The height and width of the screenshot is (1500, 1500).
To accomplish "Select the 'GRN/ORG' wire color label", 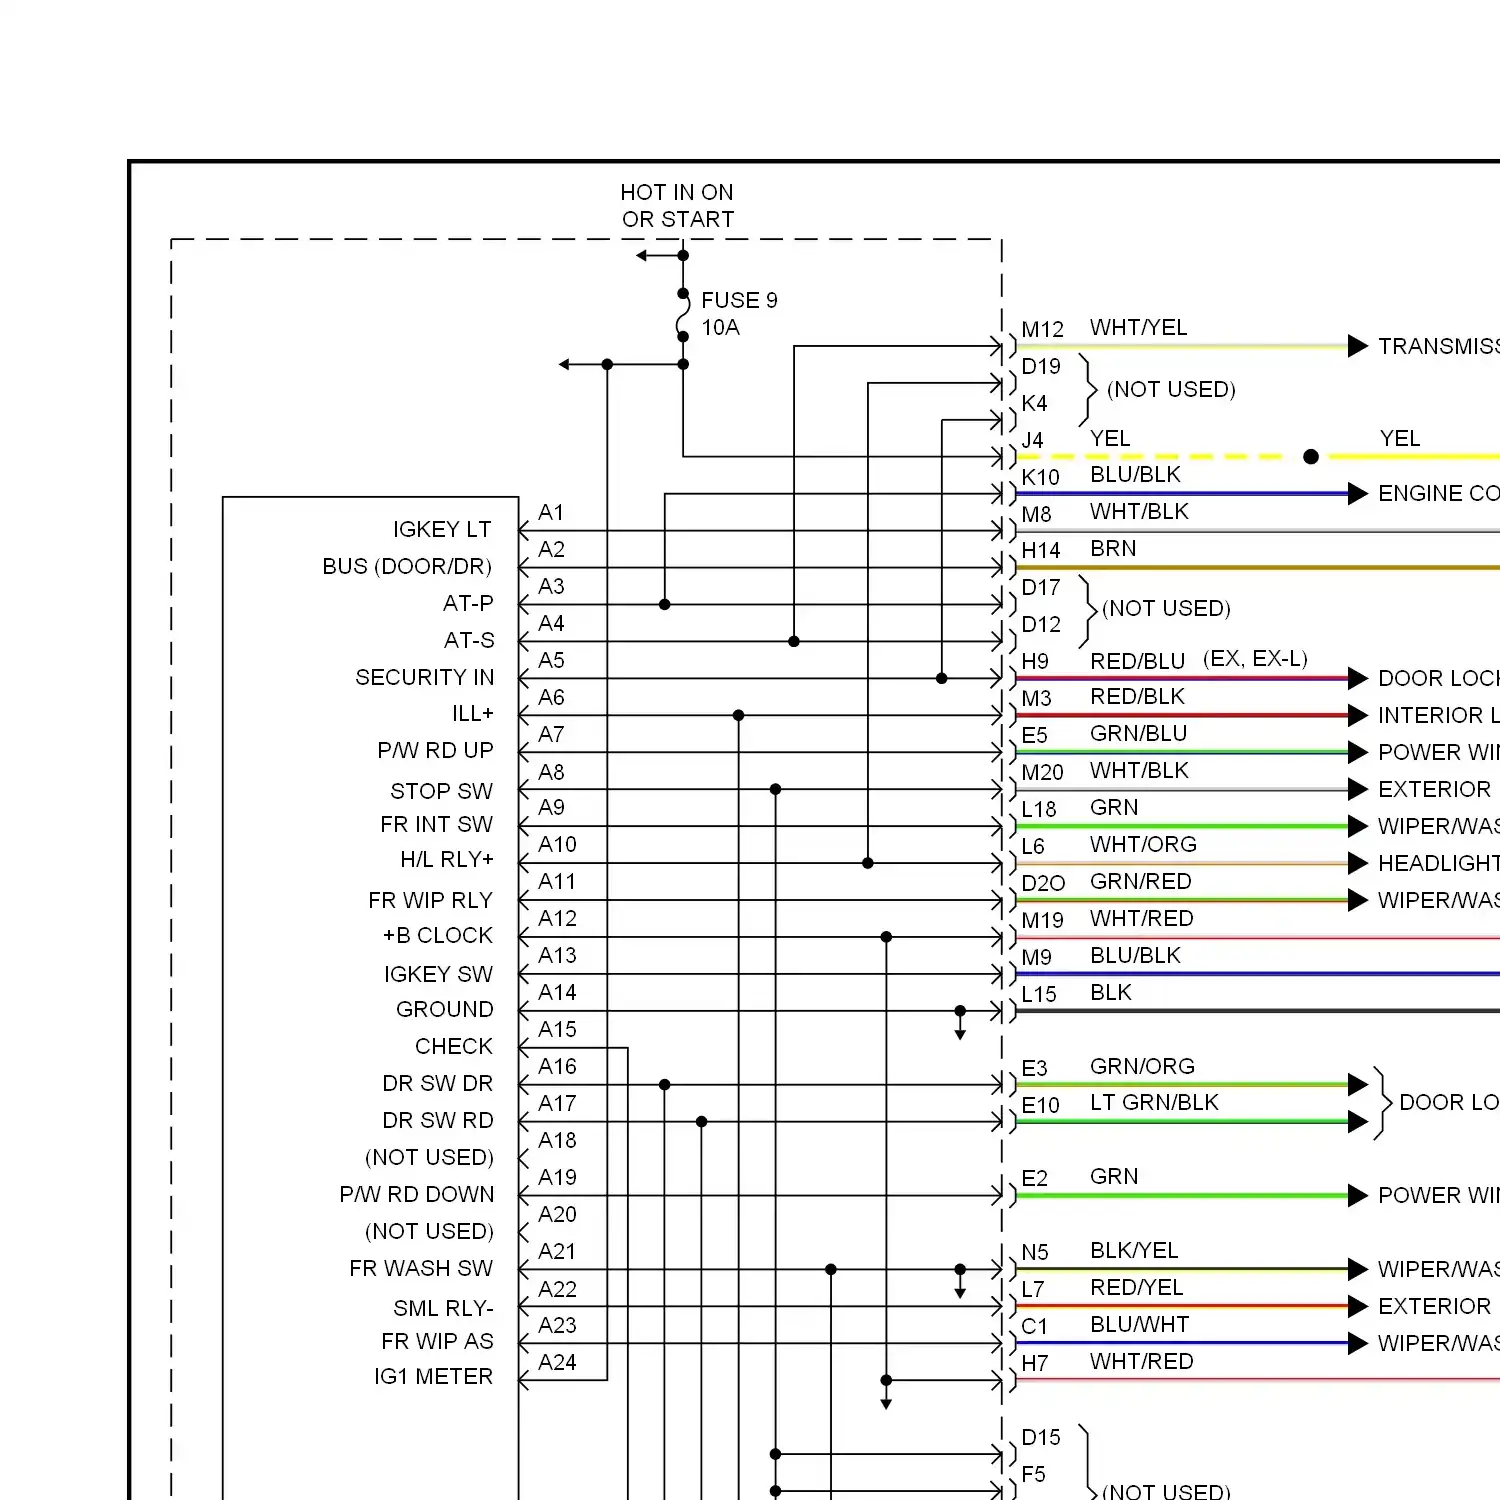I will tap(1142, 1066).
